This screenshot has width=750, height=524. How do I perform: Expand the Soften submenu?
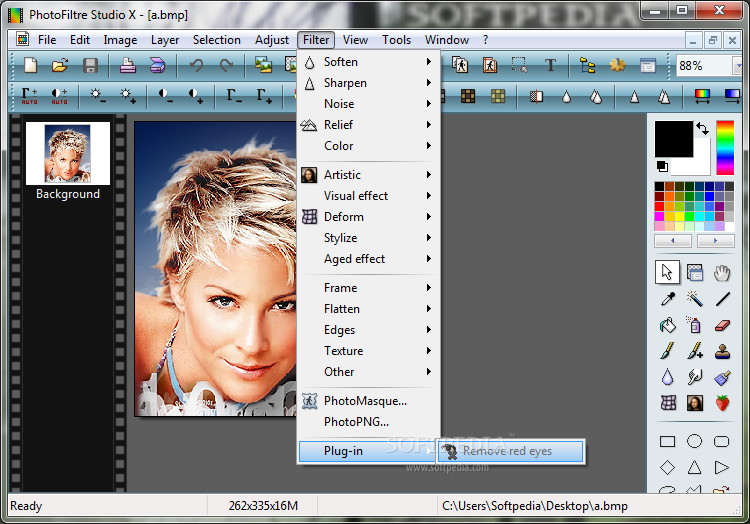[368, 62]
